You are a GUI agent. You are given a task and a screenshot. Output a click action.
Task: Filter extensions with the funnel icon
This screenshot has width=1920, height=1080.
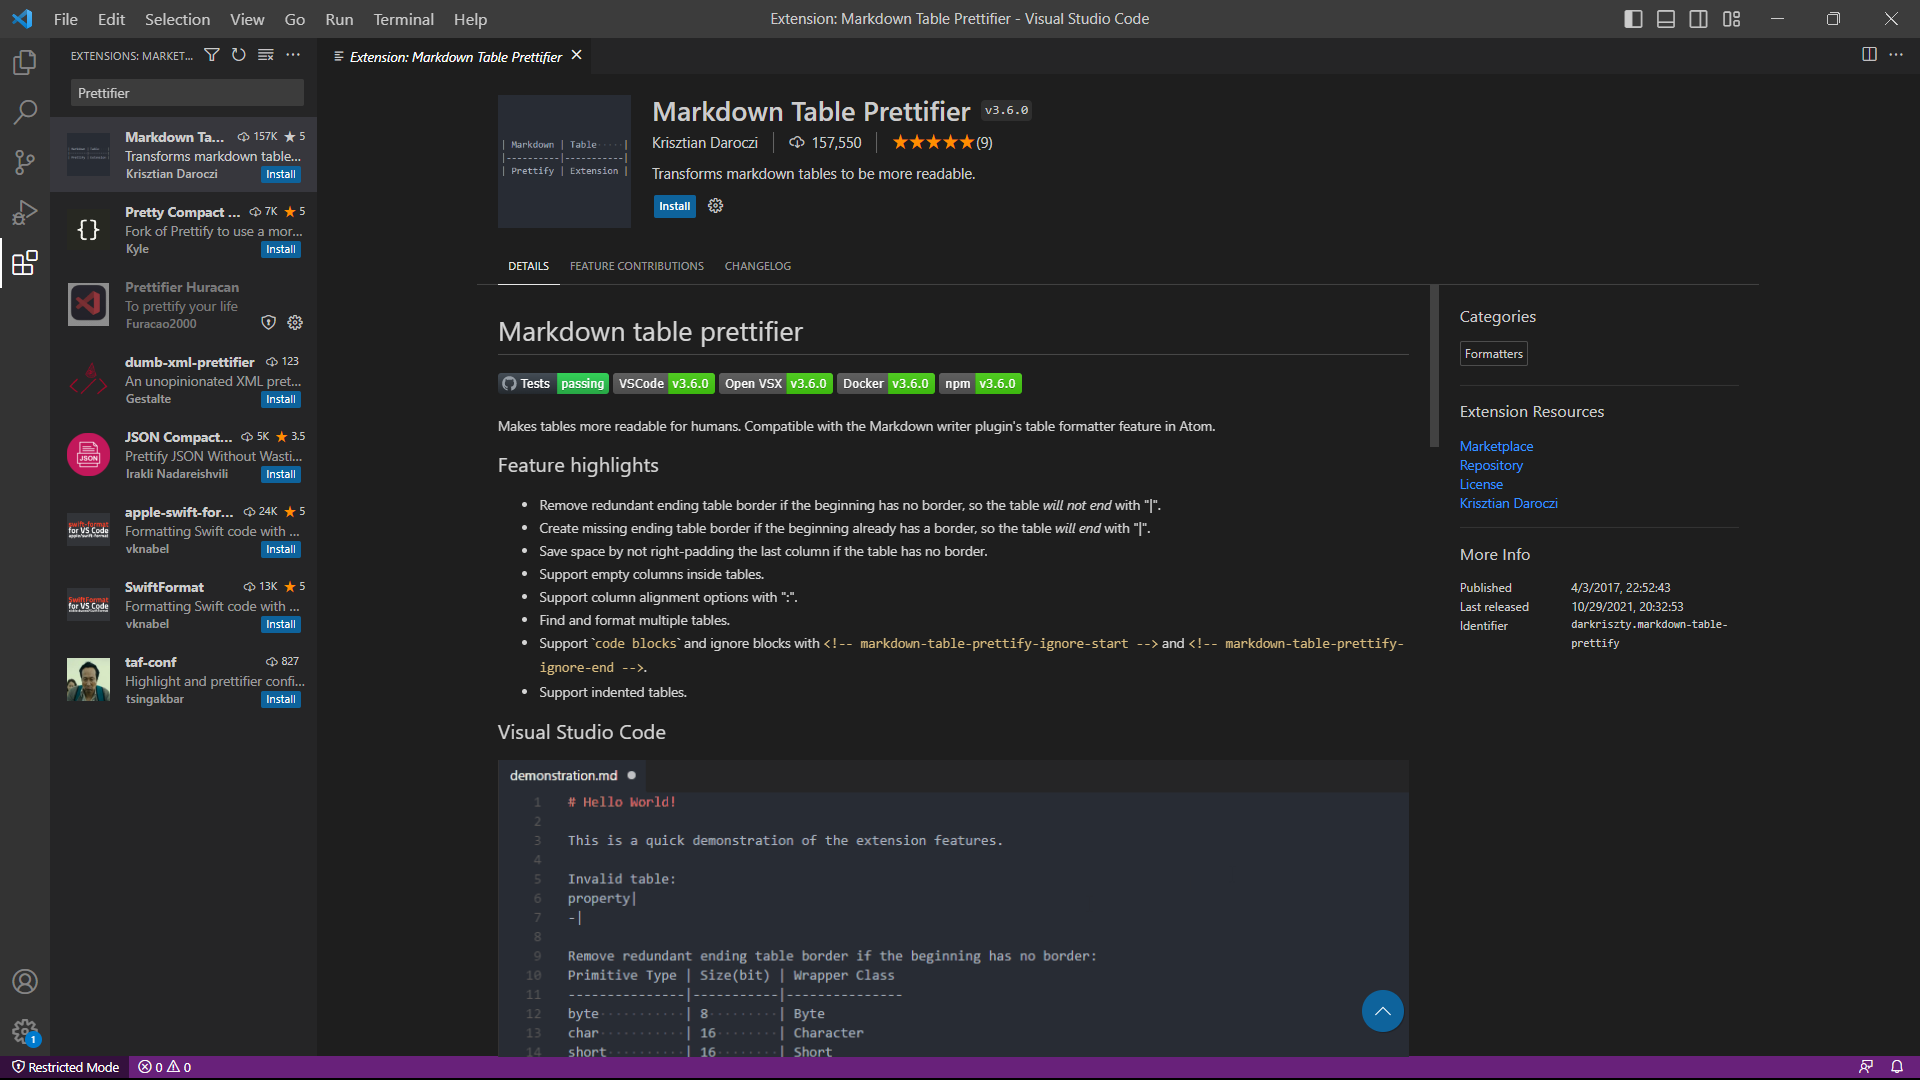pyautogui.click(x=212, y=55)
